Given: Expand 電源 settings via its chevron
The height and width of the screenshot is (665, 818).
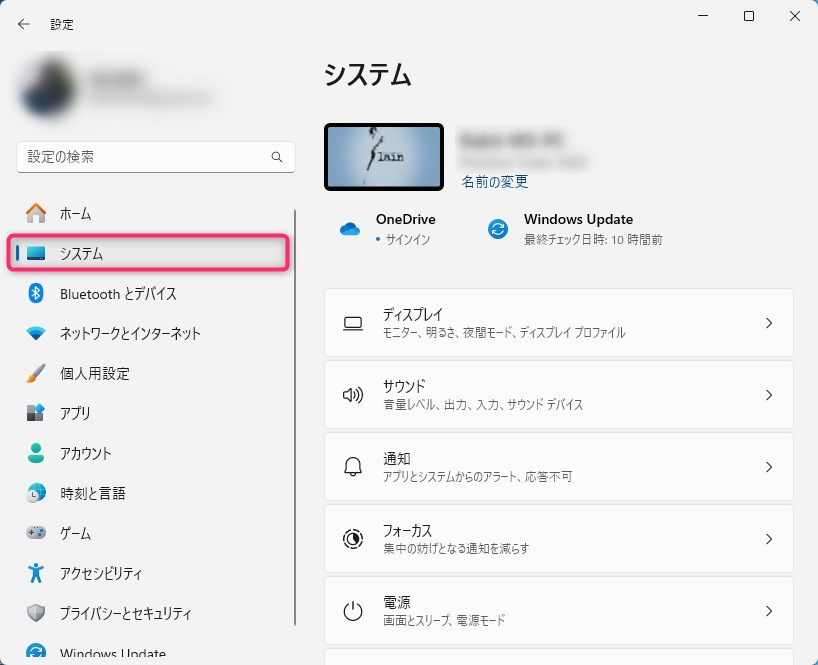Looking at the screenshot, I should tap(768, 611).
